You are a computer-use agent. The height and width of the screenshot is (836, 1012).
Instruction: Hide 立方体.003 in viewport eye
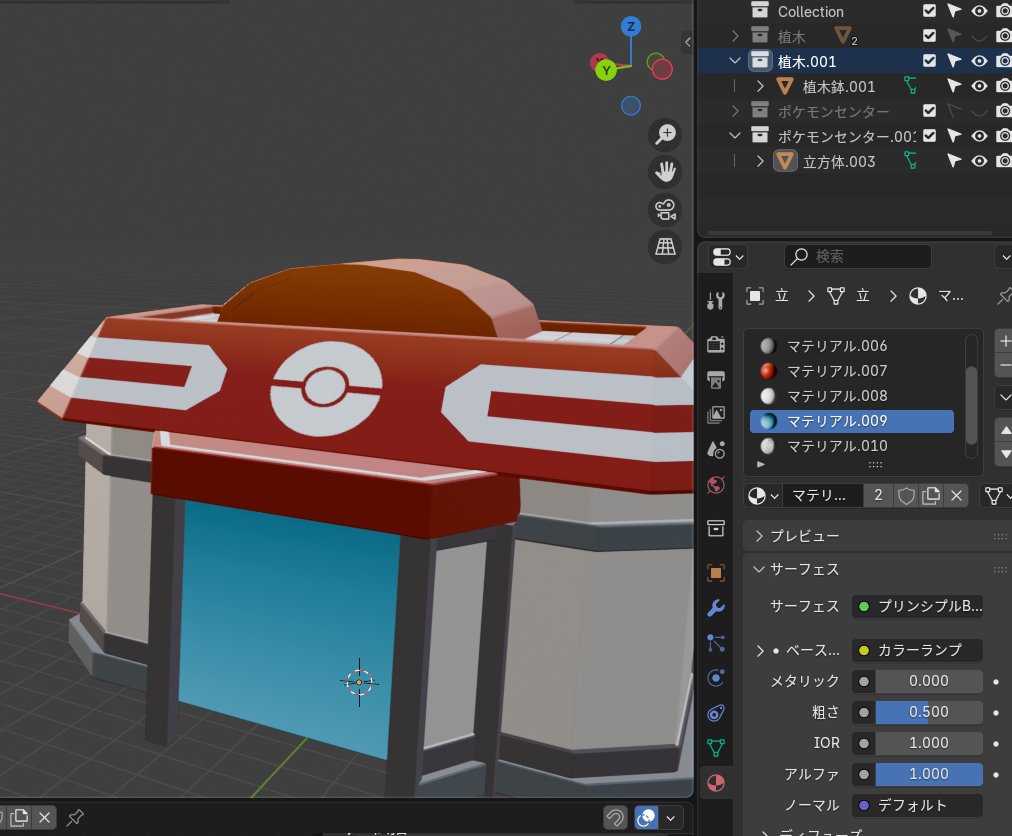coord(979,161)
